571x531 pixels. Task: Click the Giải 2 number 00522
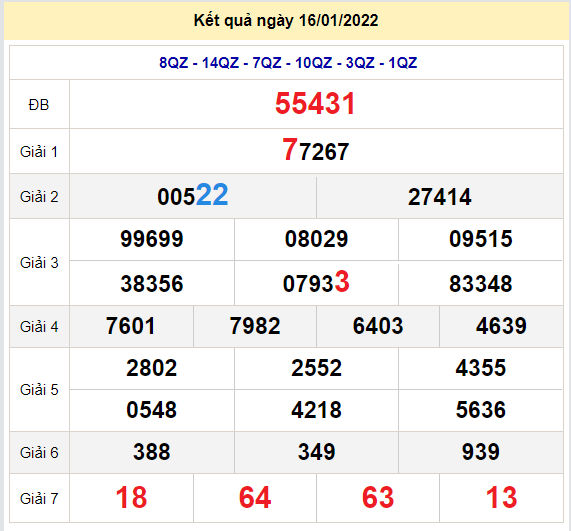(x=193, y=196)
